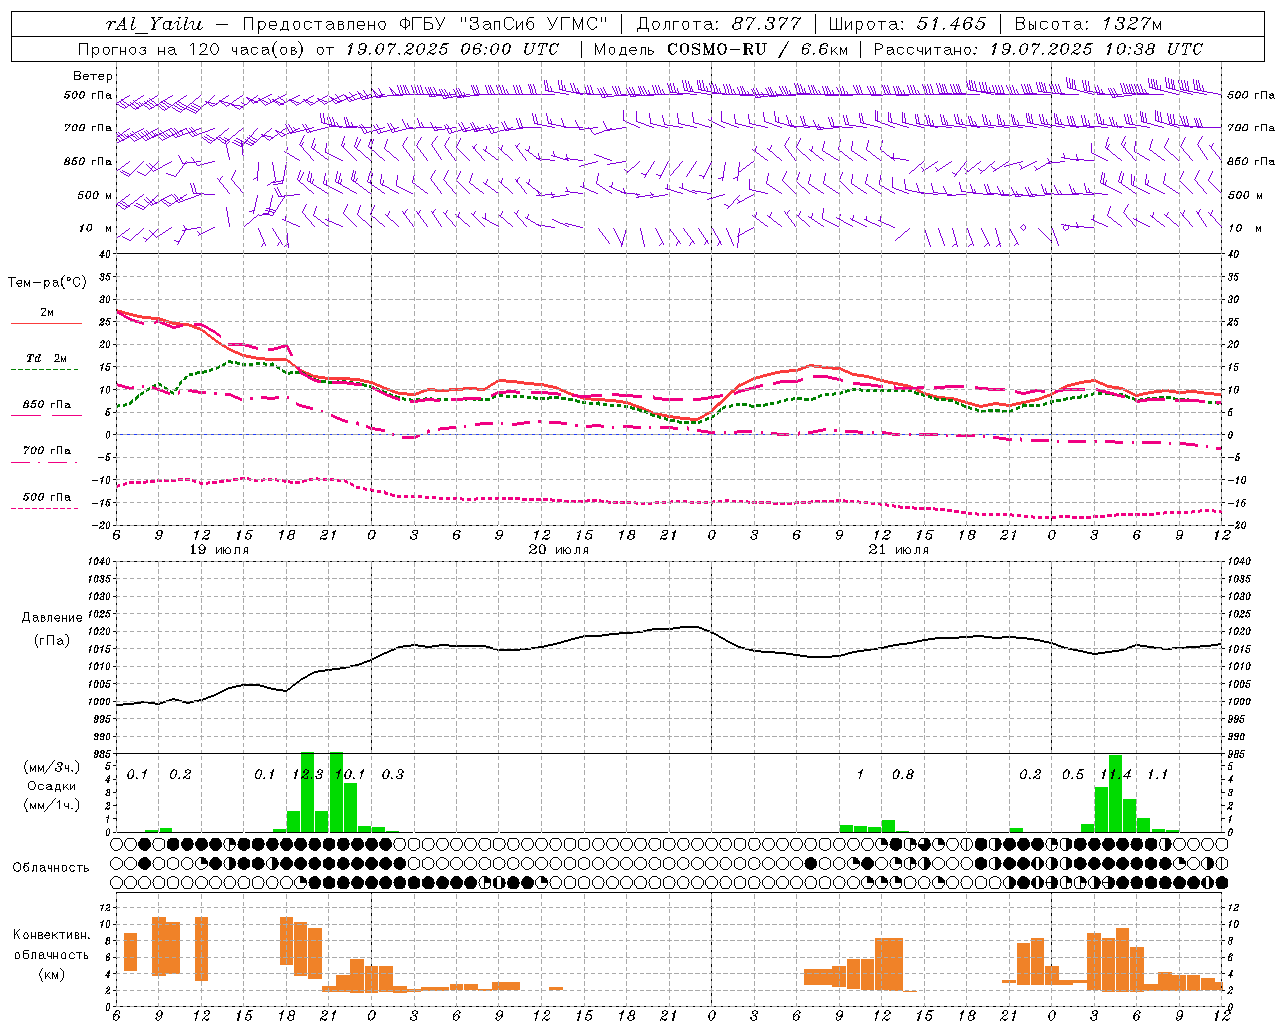Screen dimensions: 1280x1024
Task: Click the elevation value Высота: 1327м
Action: (1088, 24)
